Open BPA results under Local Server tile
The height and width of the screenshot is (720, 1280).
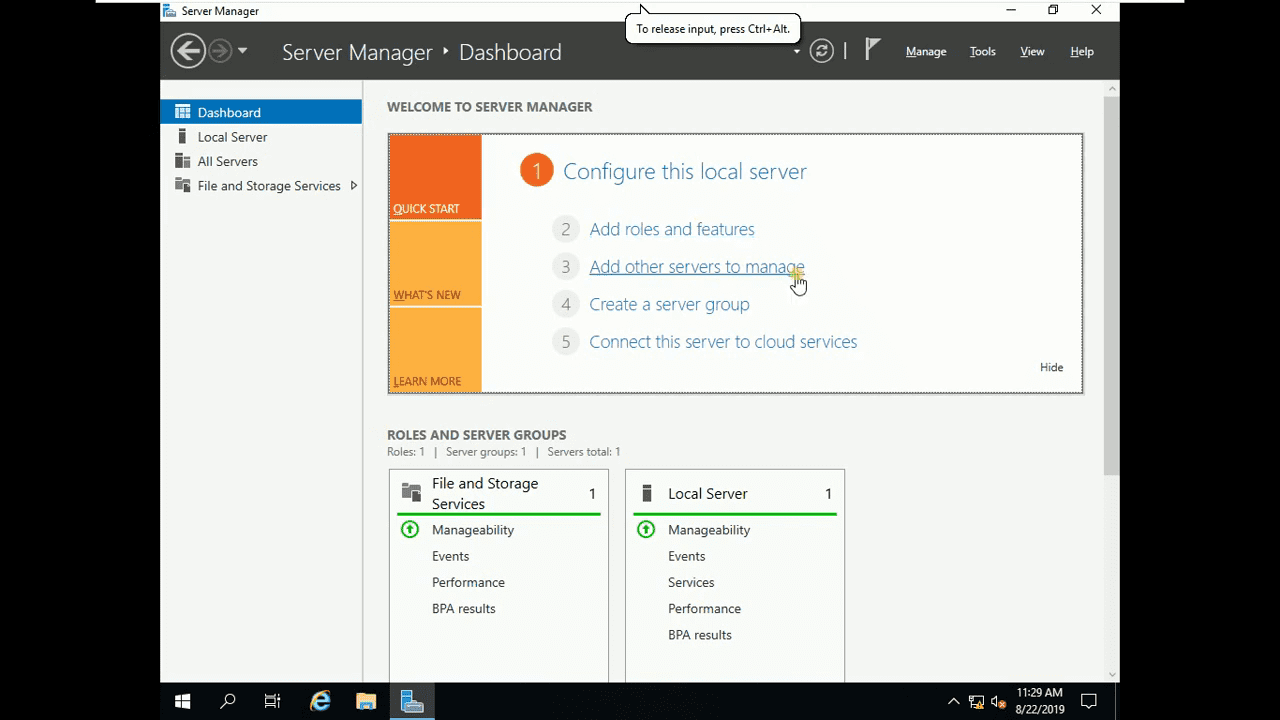(699, 634)
